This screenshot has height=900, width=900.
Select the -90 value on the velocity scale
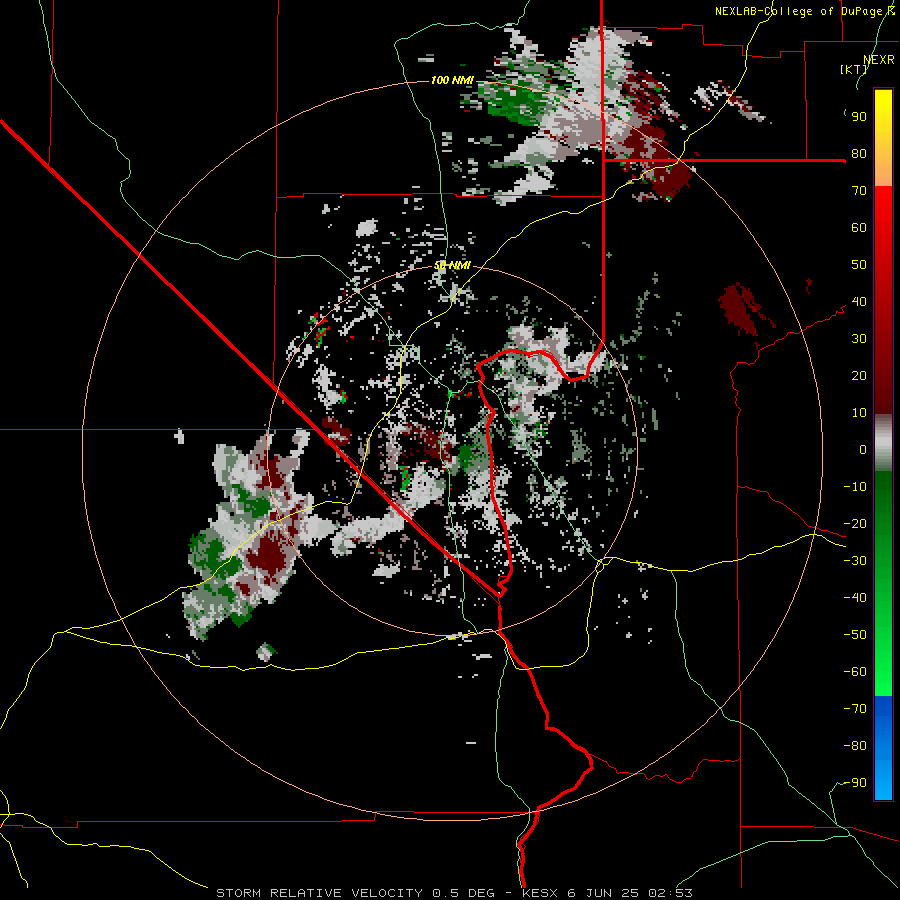855,783
